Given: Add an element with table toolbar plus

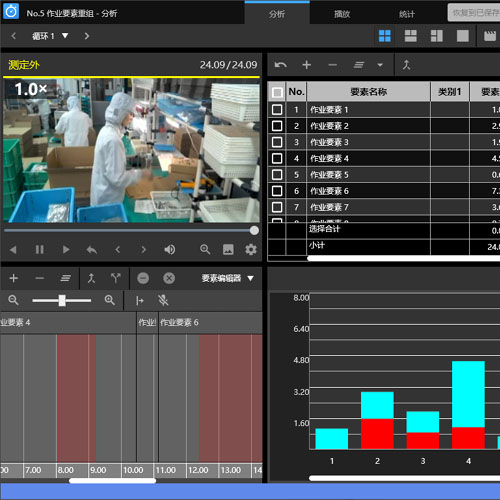Looking at the screenshot, I should 307,65.
